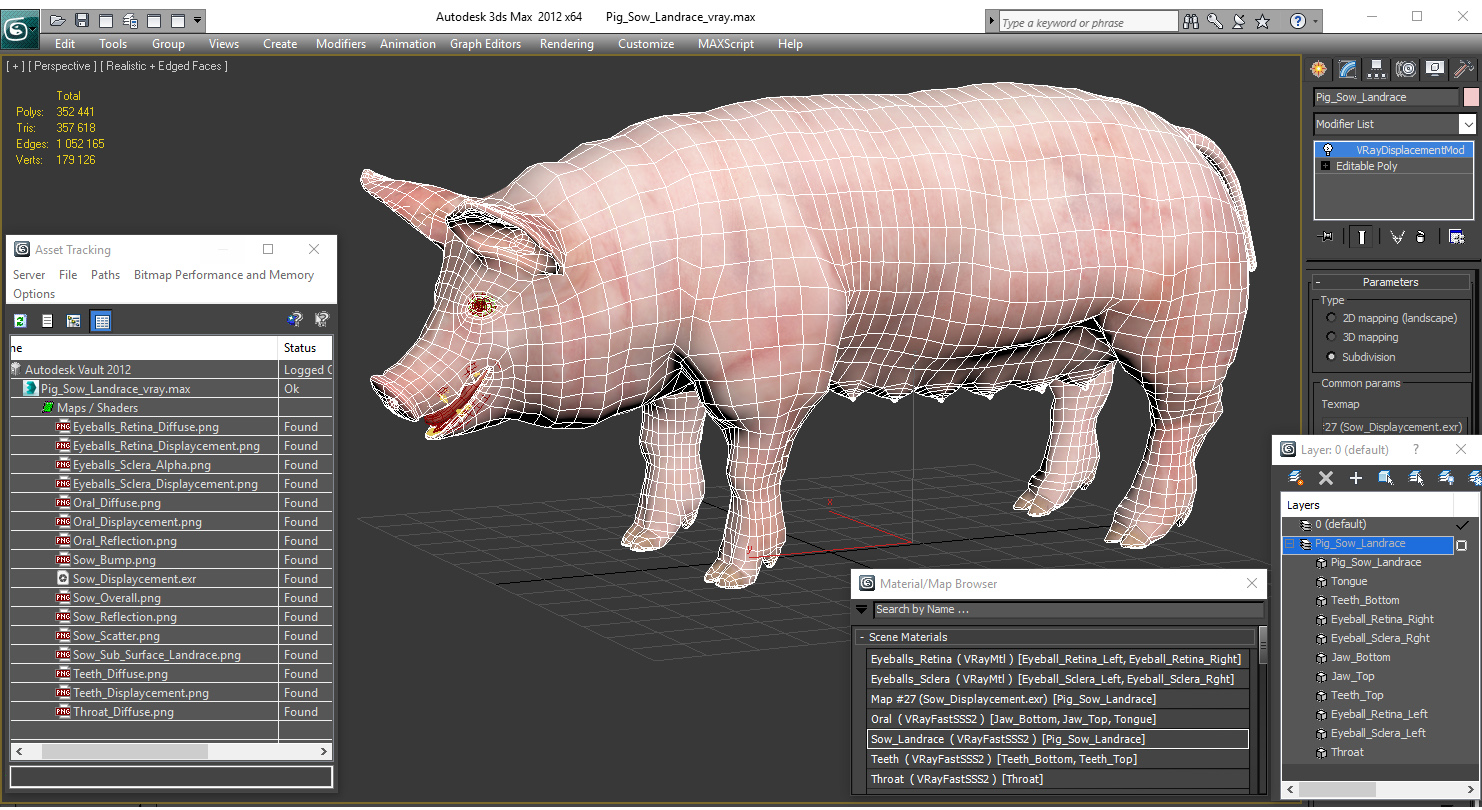This screenshot has width=1482, height=810.
Task: Click Remove Modifier trash icon
Action: [1422, 237]
